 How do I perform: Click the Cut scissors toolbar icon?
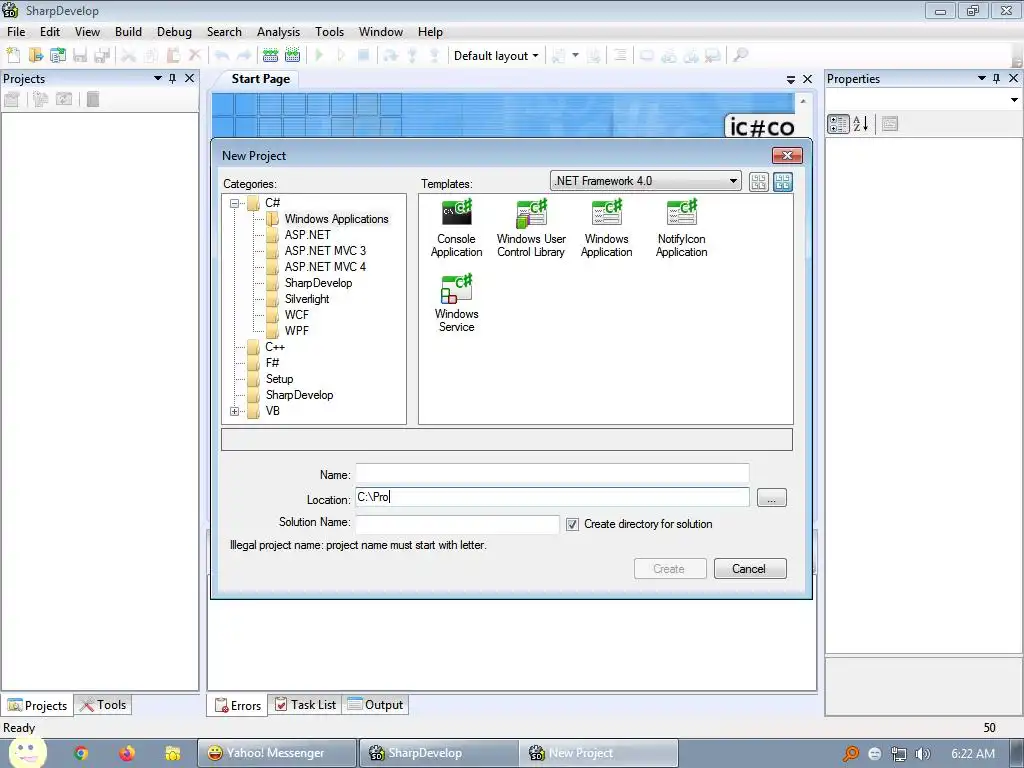click(129, 56)
